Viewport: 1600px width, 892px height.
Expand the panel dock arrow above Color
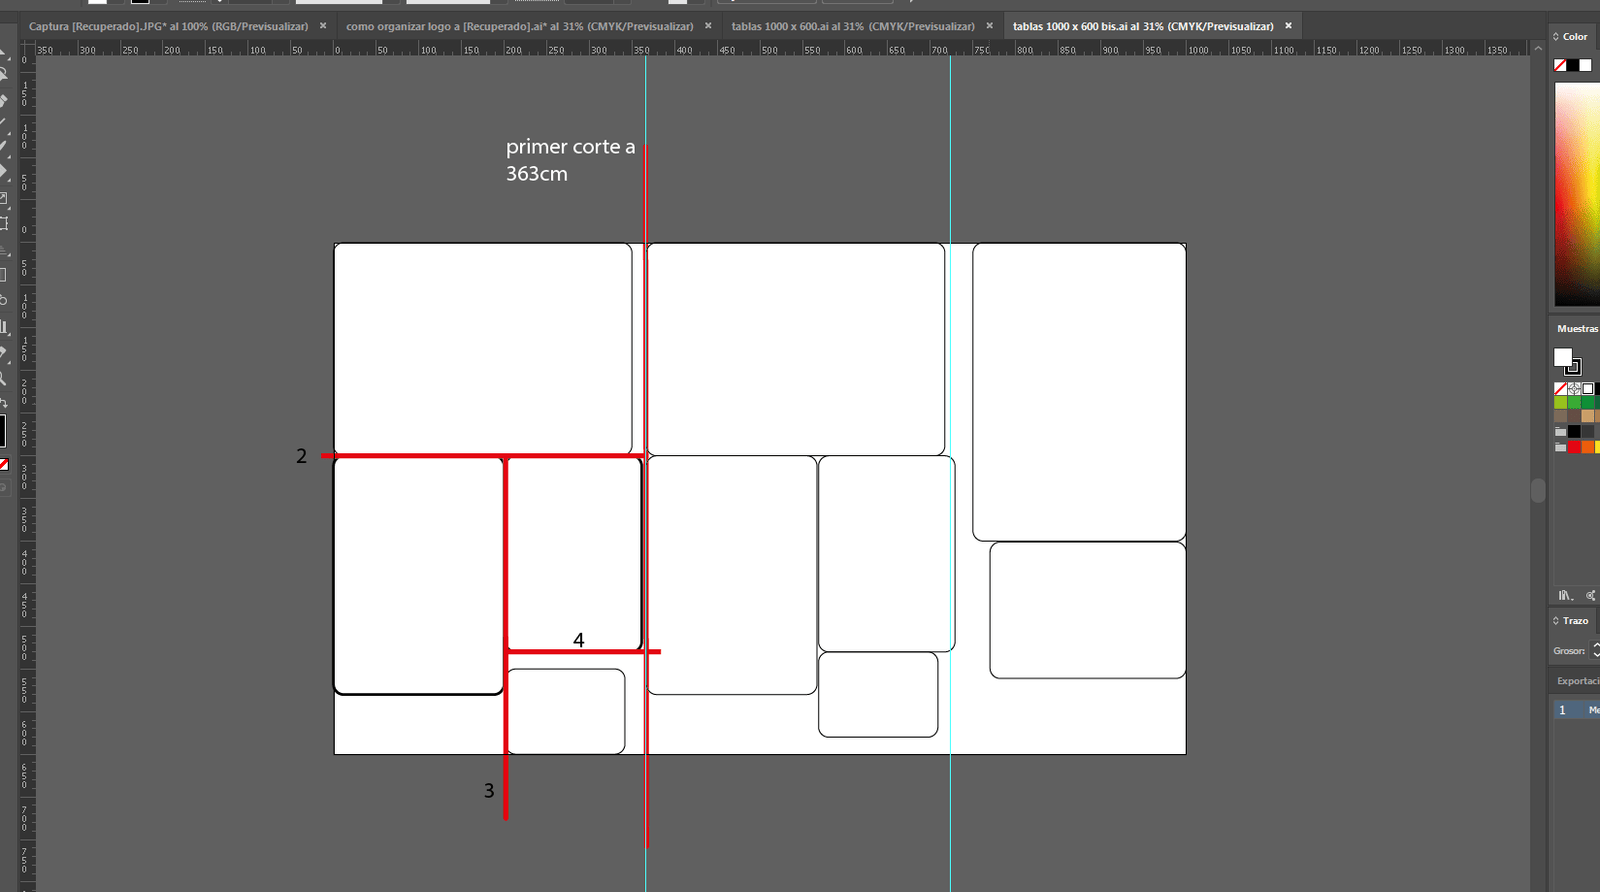[1538, 48]
